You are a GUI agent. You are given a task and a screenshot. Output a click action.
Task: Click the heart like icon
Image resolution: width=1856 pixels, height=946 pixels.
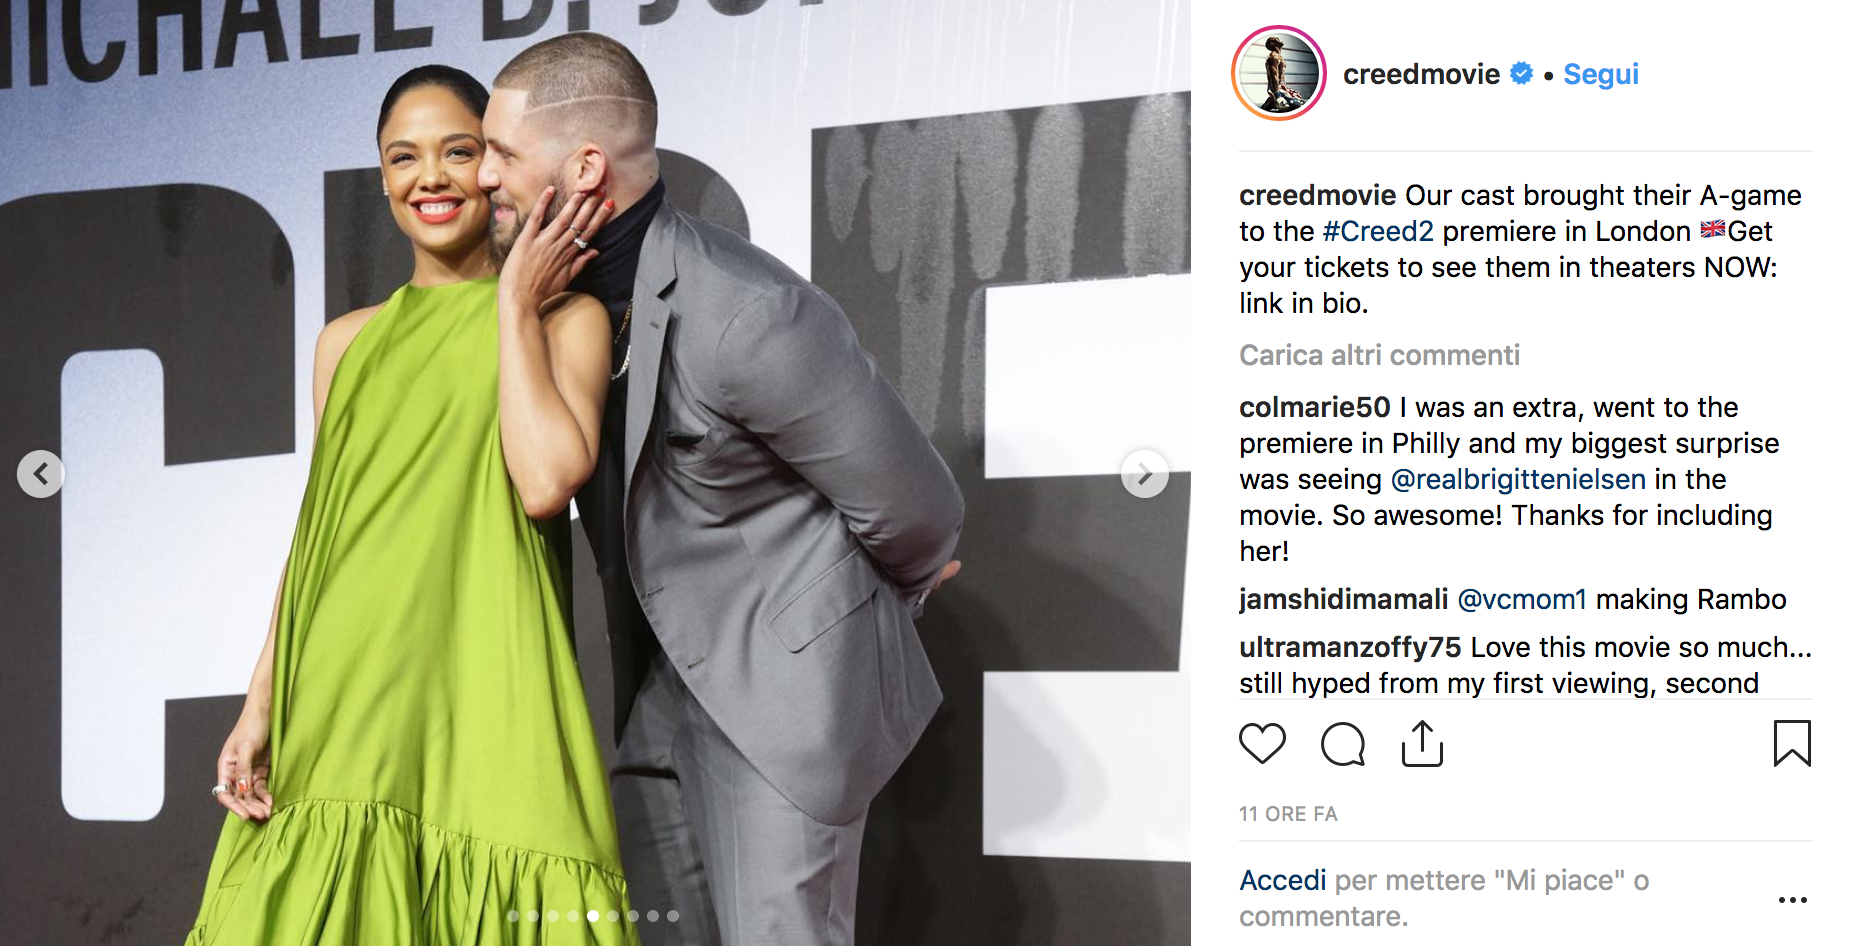1262,743
